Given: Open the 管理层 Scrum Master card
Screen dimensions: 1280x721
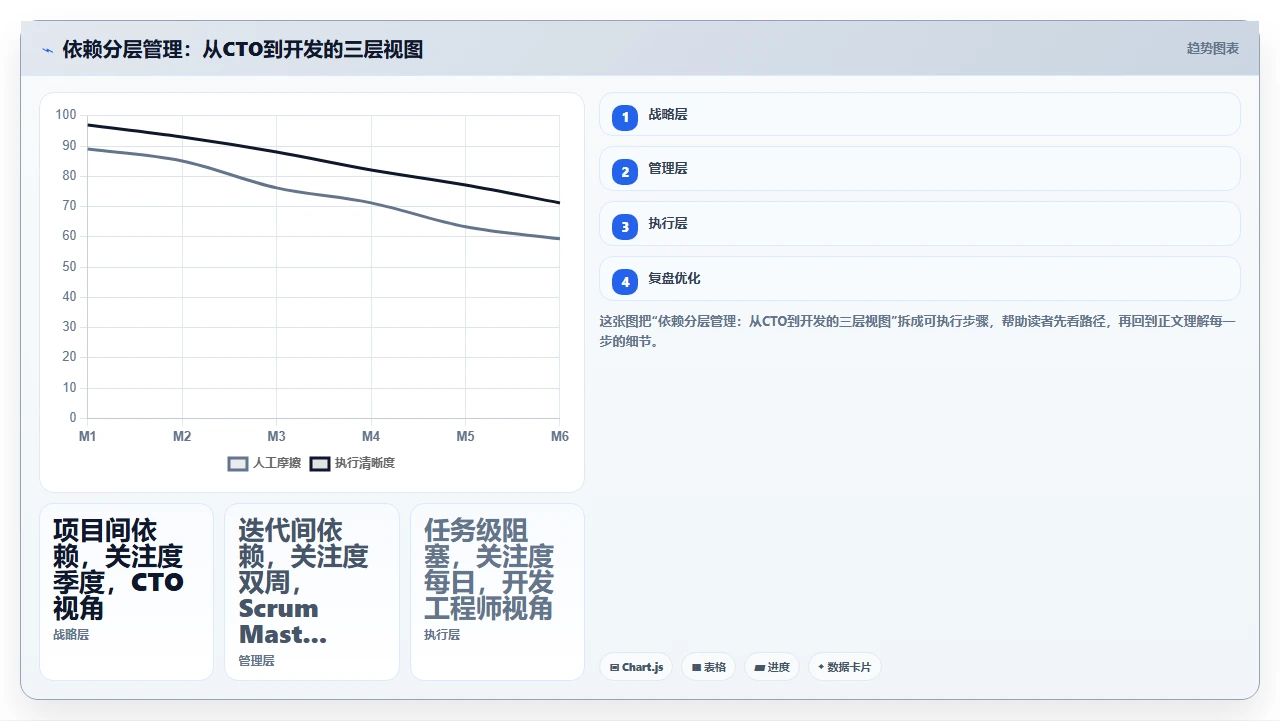Looking at the screenshot, I should pyautogui.click(x=312, y=592).
